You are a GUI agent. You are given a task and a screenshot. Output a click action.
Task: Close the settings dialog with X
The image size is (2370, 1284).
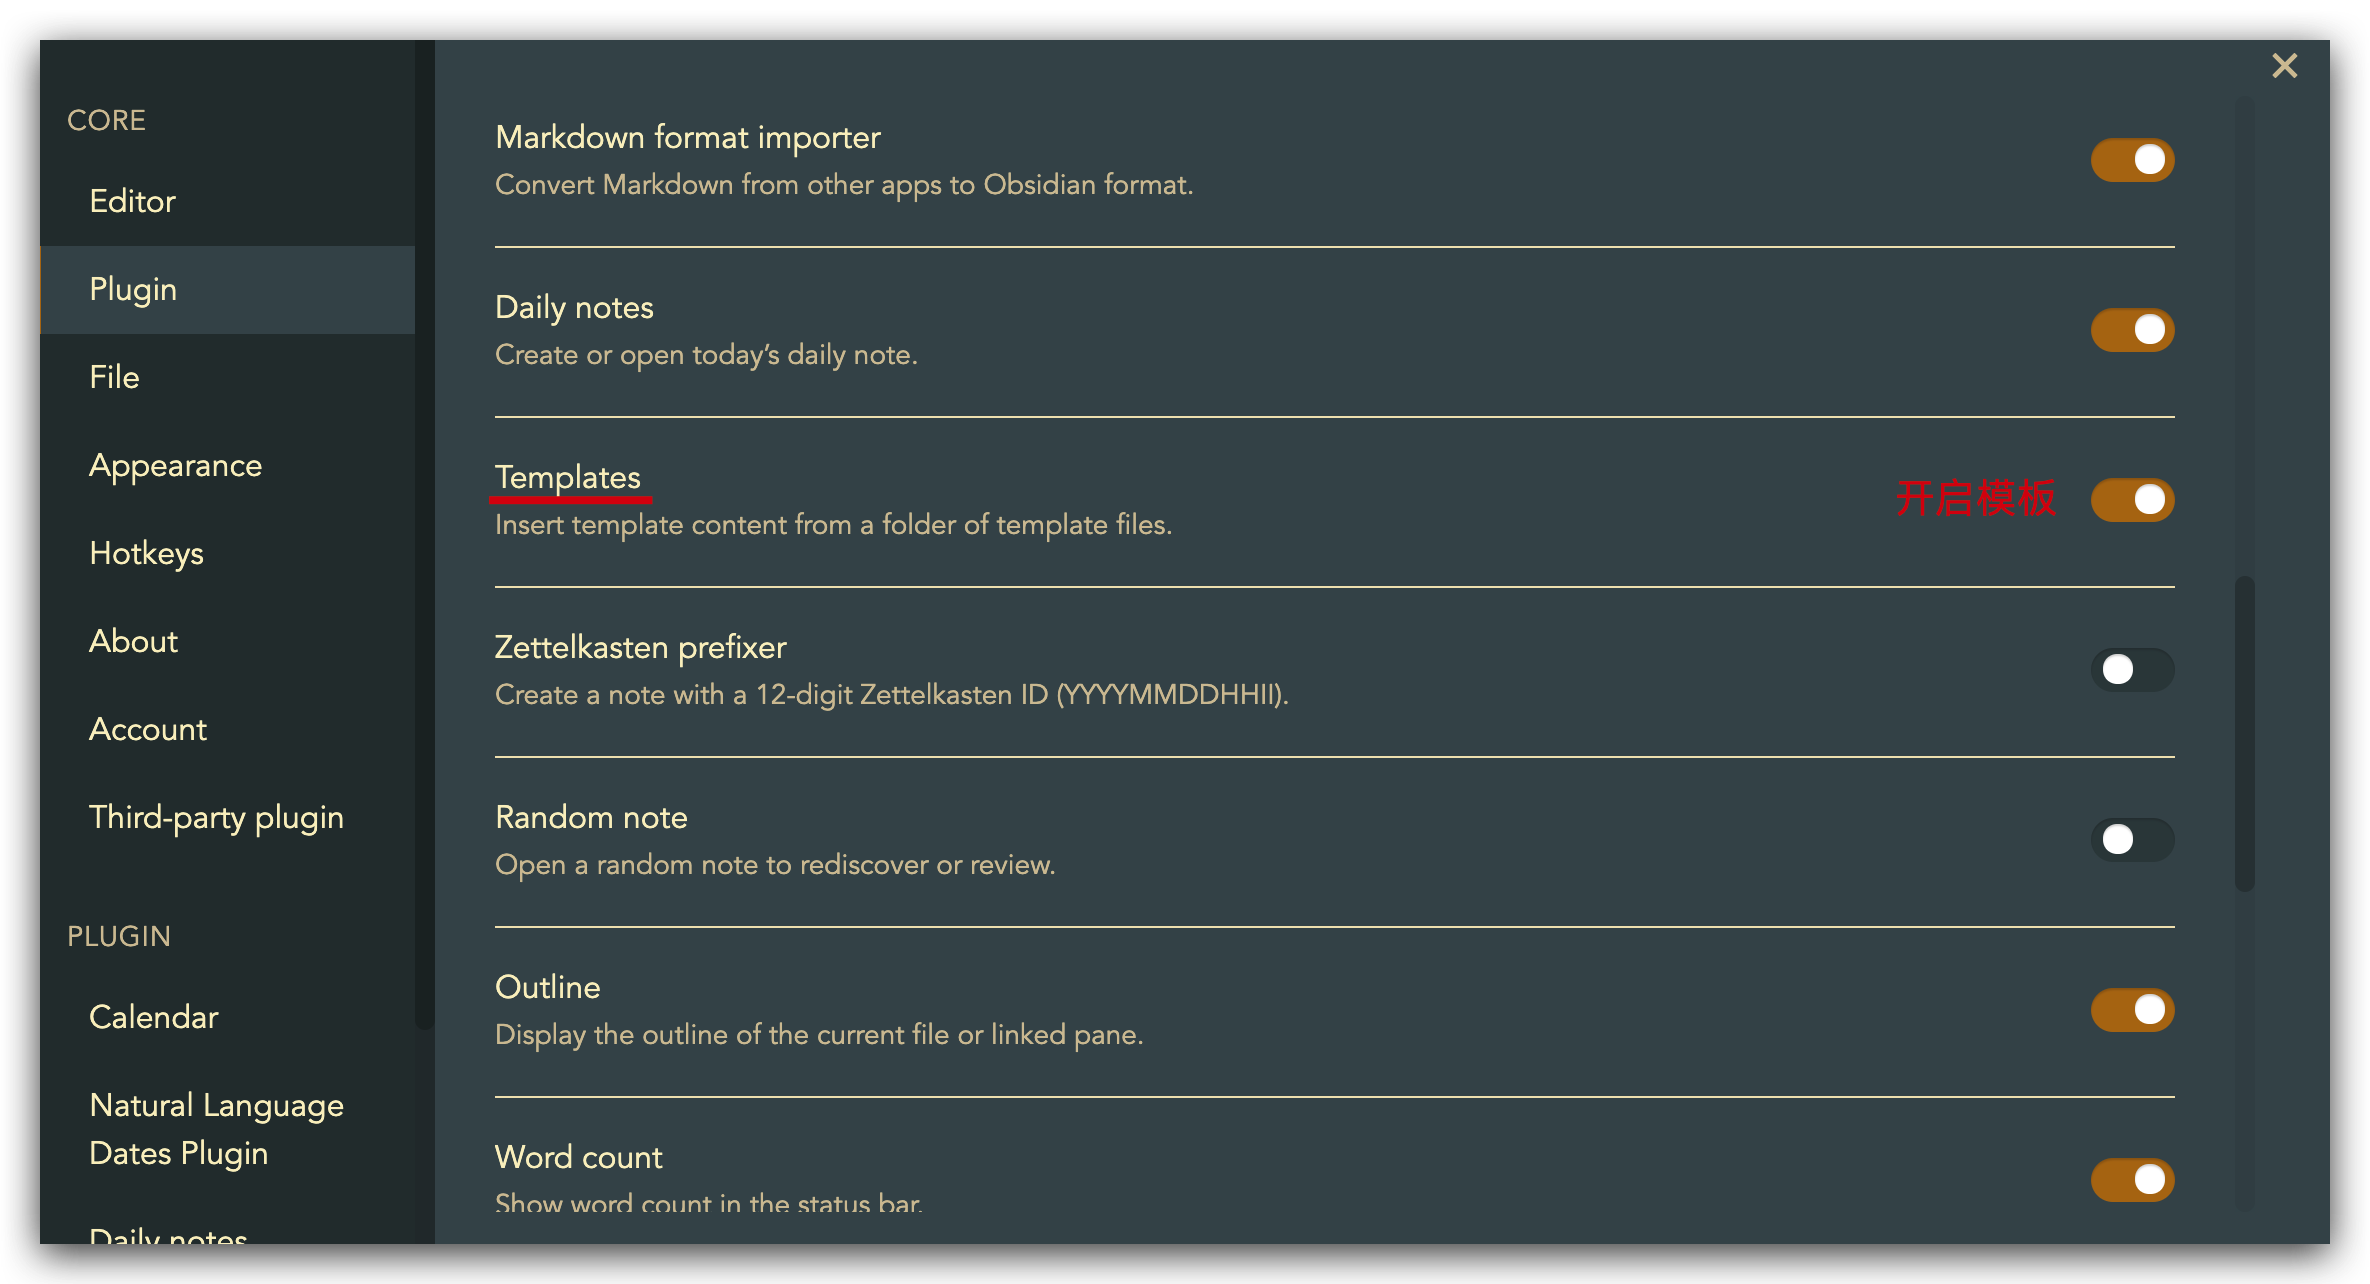click(2284, 66)
